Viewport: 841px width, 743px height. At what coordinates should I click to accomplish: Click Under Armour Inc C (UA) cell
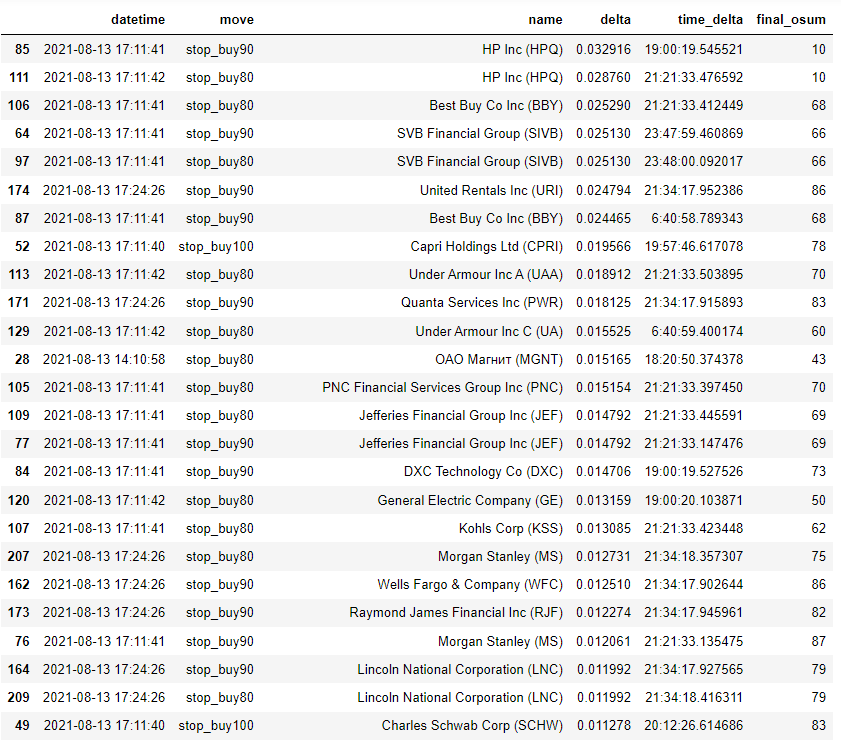pyautogui.click(x=489, y=332)
